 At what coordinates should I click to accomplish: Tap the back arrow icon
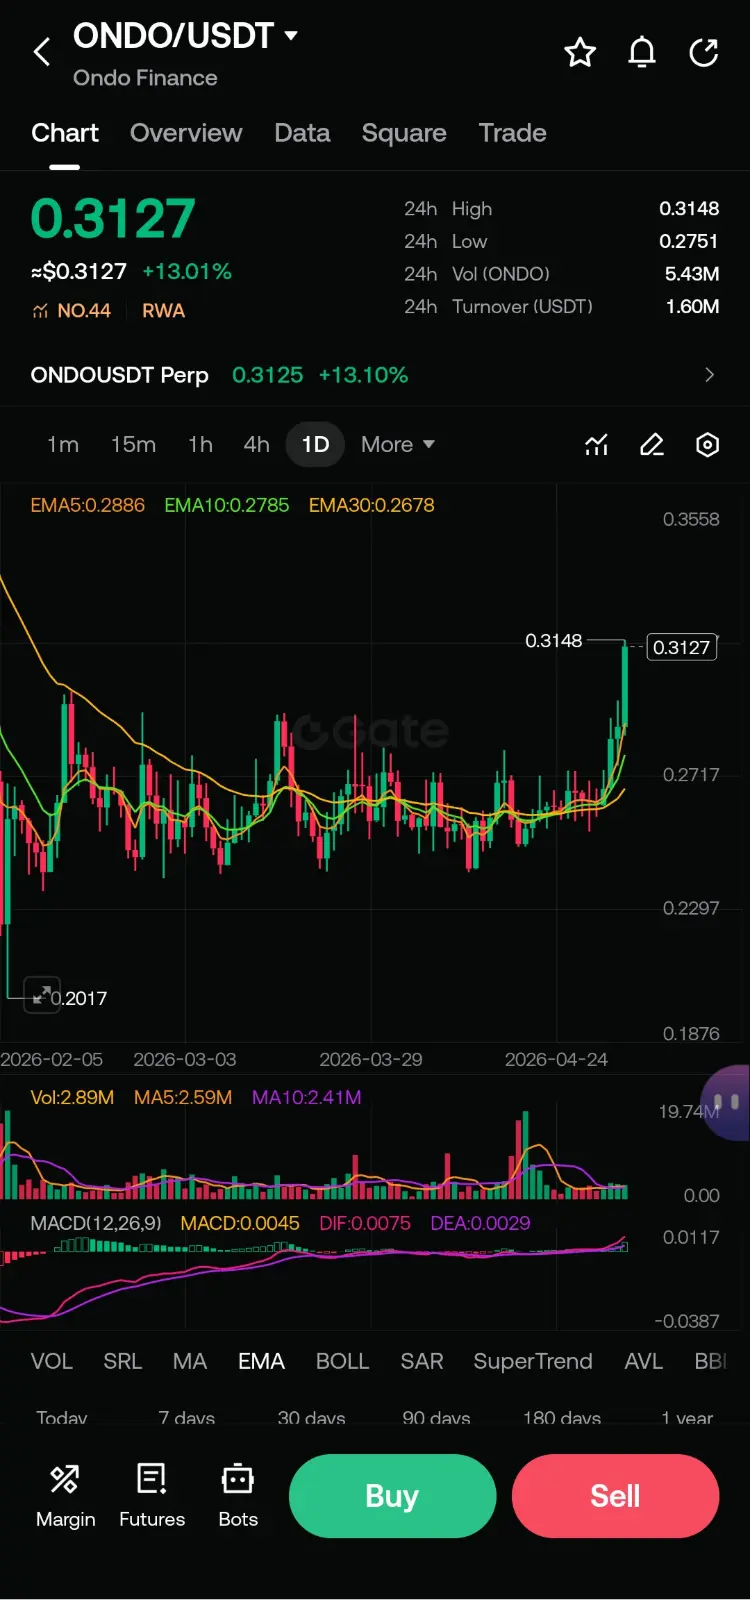click(x=42, y=52)
